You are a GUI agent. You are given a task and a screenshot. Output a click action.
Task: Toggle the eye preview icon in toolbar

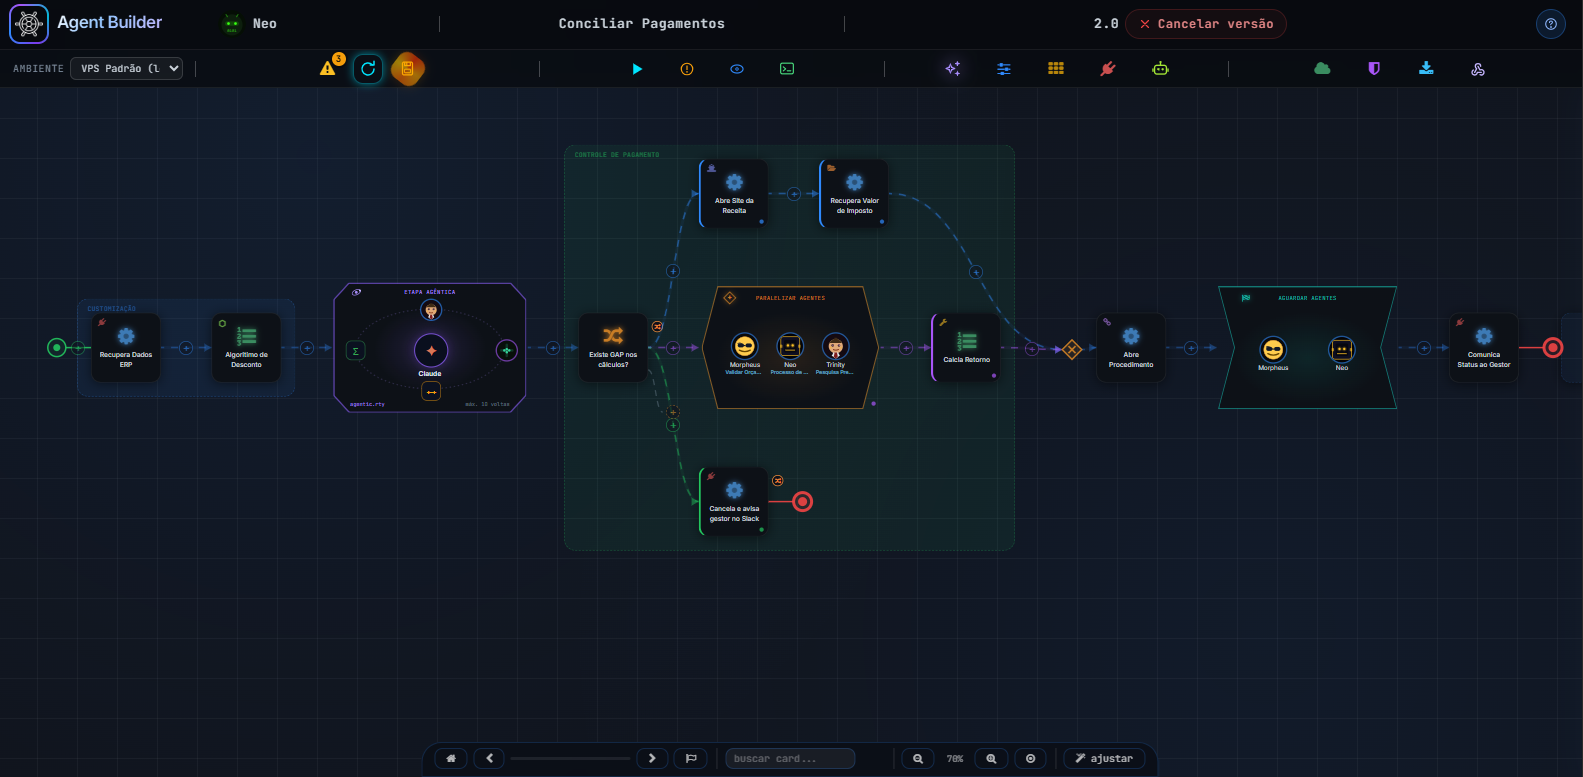coord(737,69)
